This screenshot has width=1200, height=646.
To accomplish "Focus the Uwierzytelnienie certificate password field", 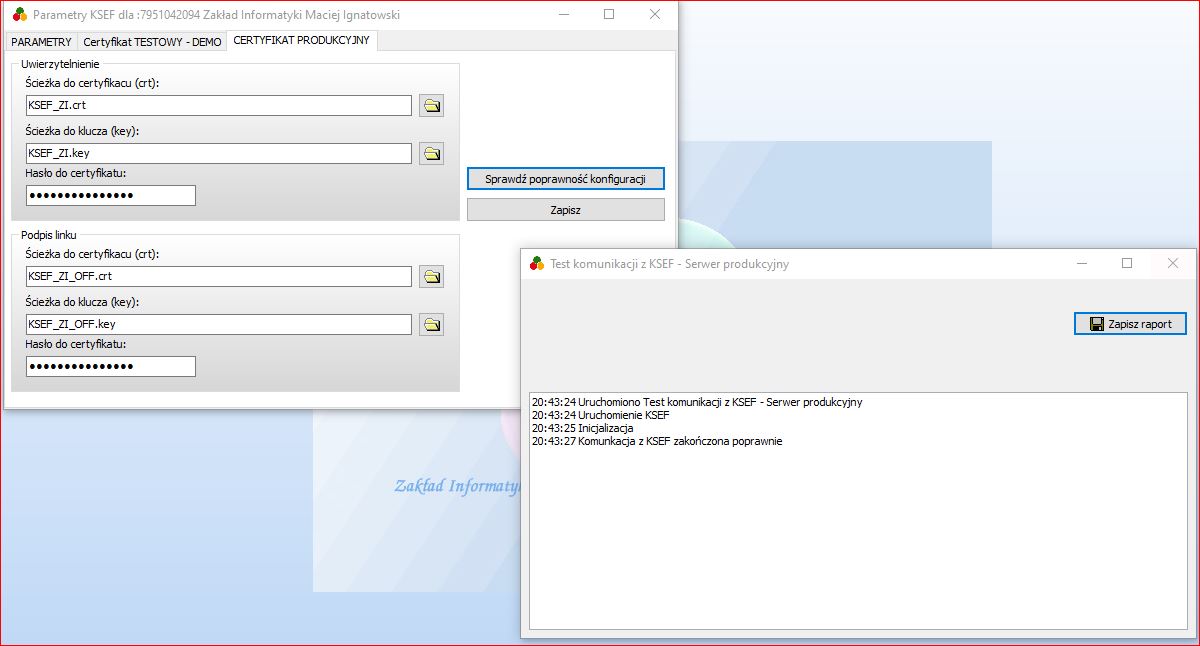I will (x=110, y=196).
